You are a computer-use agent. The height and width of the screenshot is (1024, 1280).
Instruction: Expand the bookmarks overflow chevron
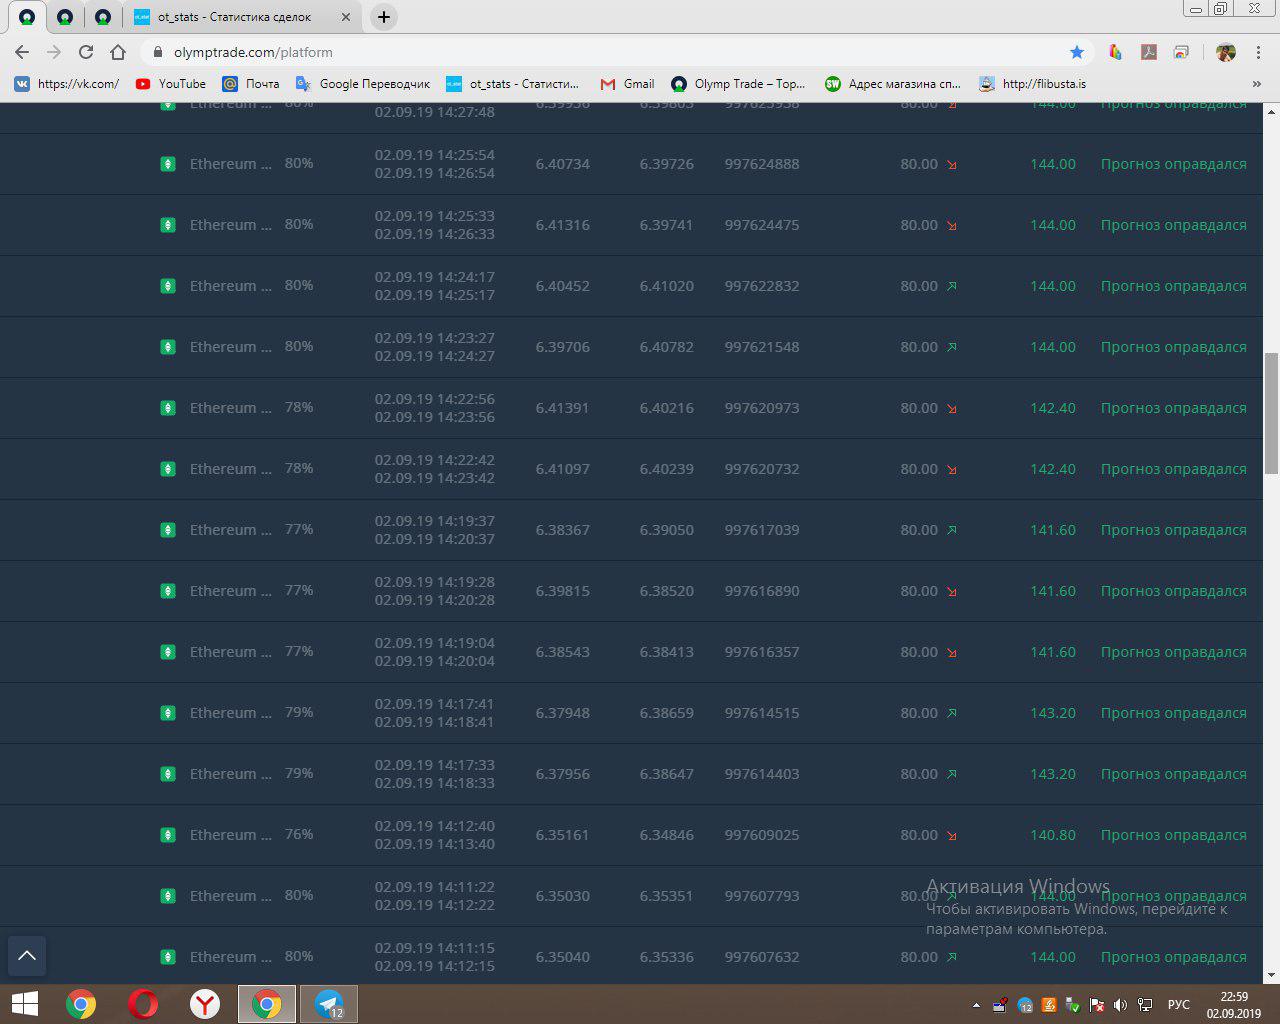pyautogui.click(x=1257, y=84)
